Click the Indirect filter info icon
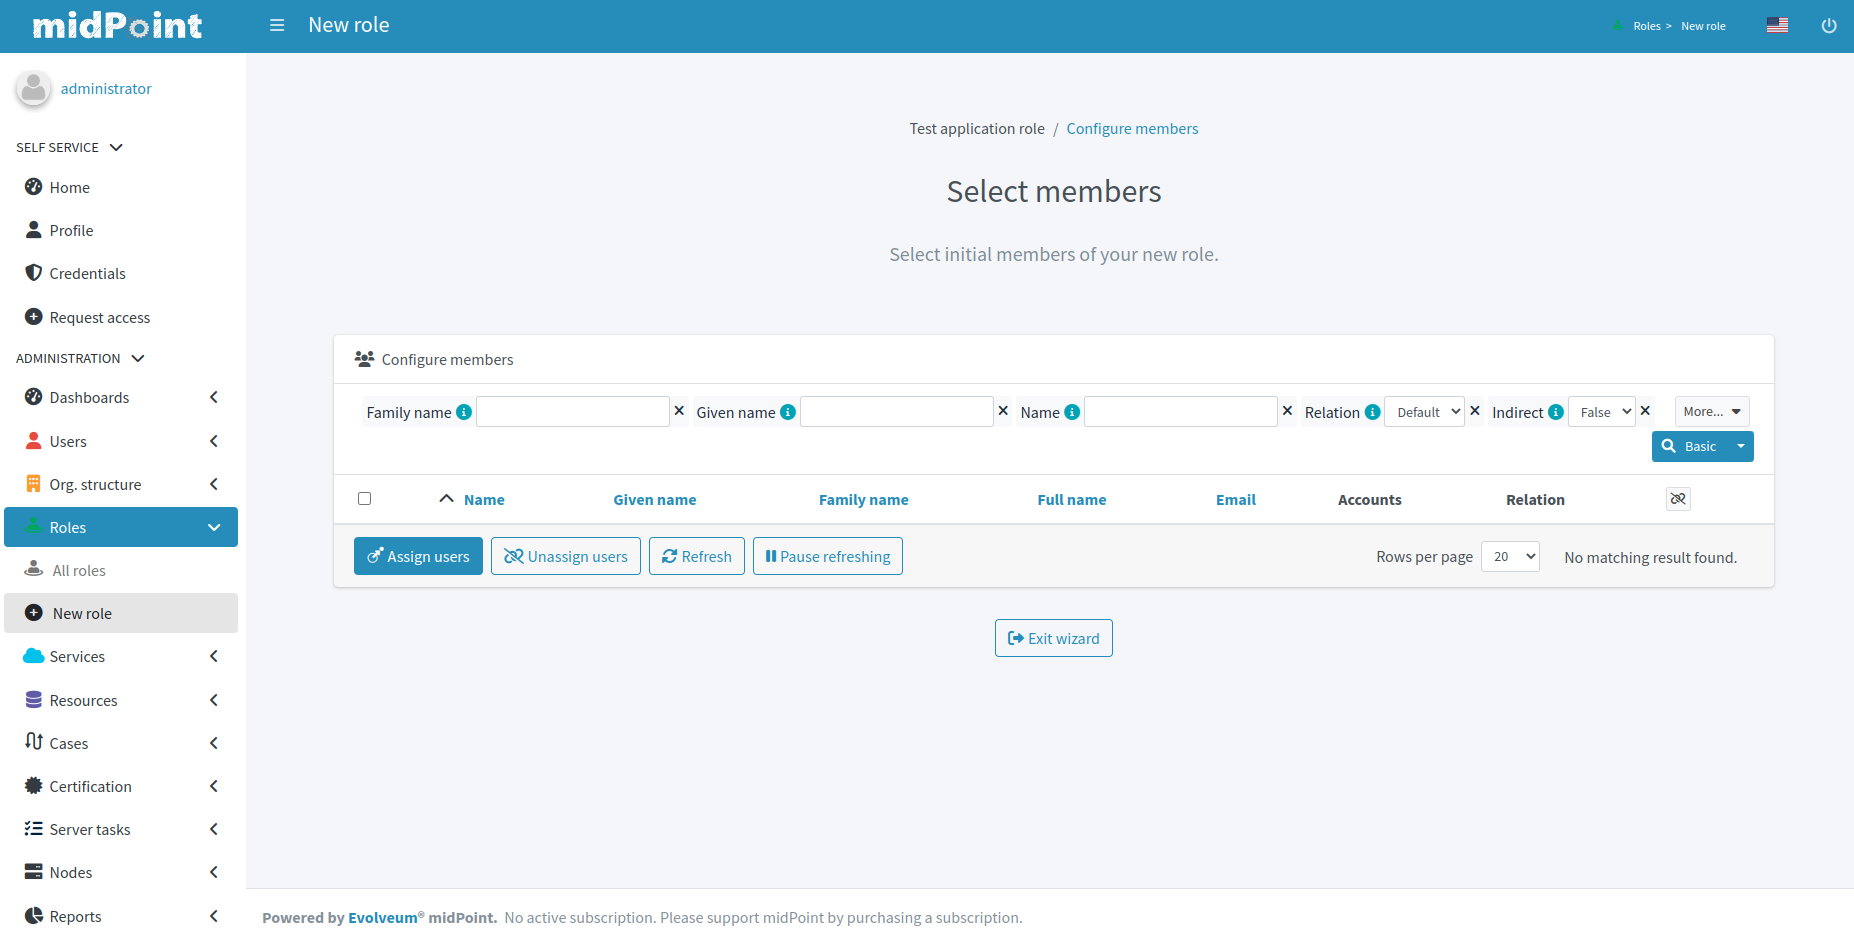This screenshot has width=1854, height=938. 1556,412
